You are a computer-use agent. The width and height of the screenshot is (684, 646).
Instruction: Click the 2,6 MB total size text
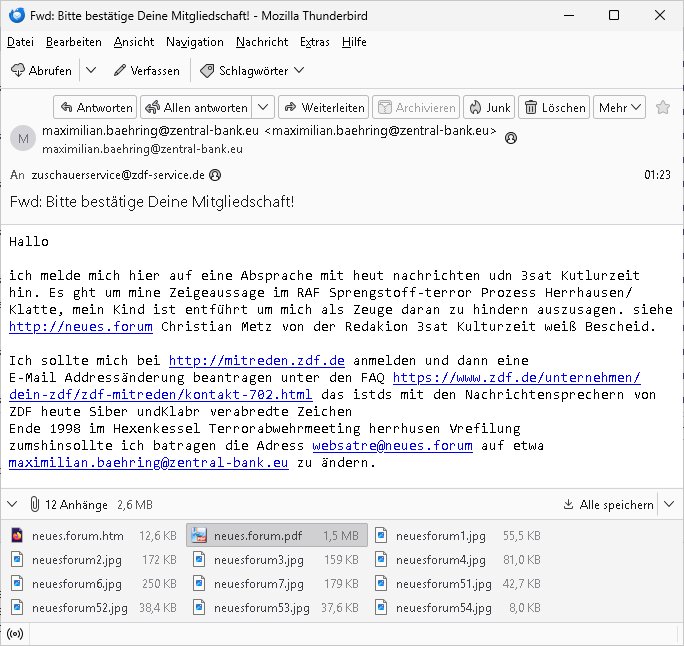click(135, 505)
